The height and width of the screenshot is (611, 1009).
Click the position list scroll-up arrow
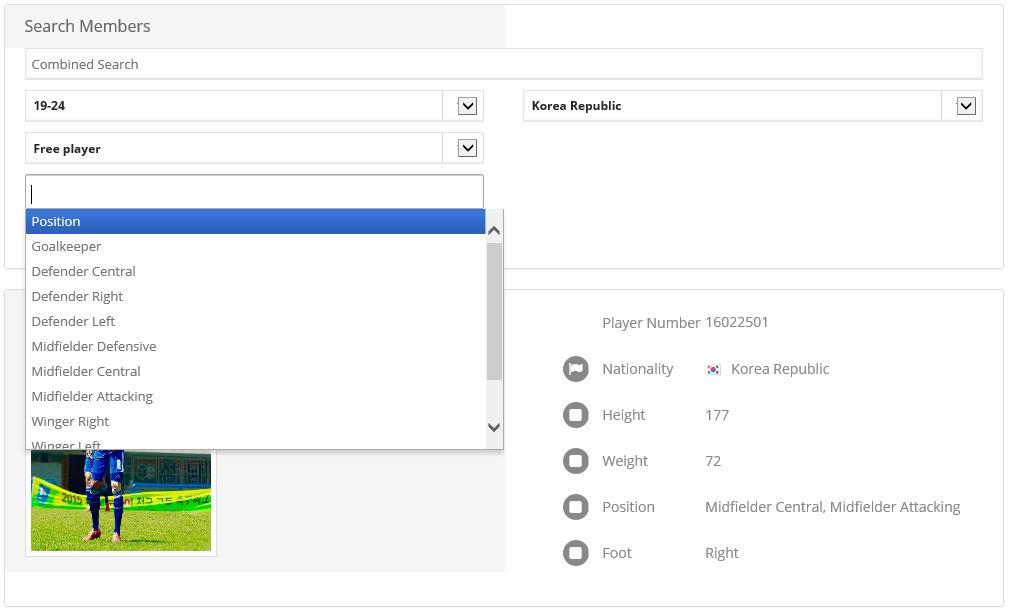click(494, 230)
